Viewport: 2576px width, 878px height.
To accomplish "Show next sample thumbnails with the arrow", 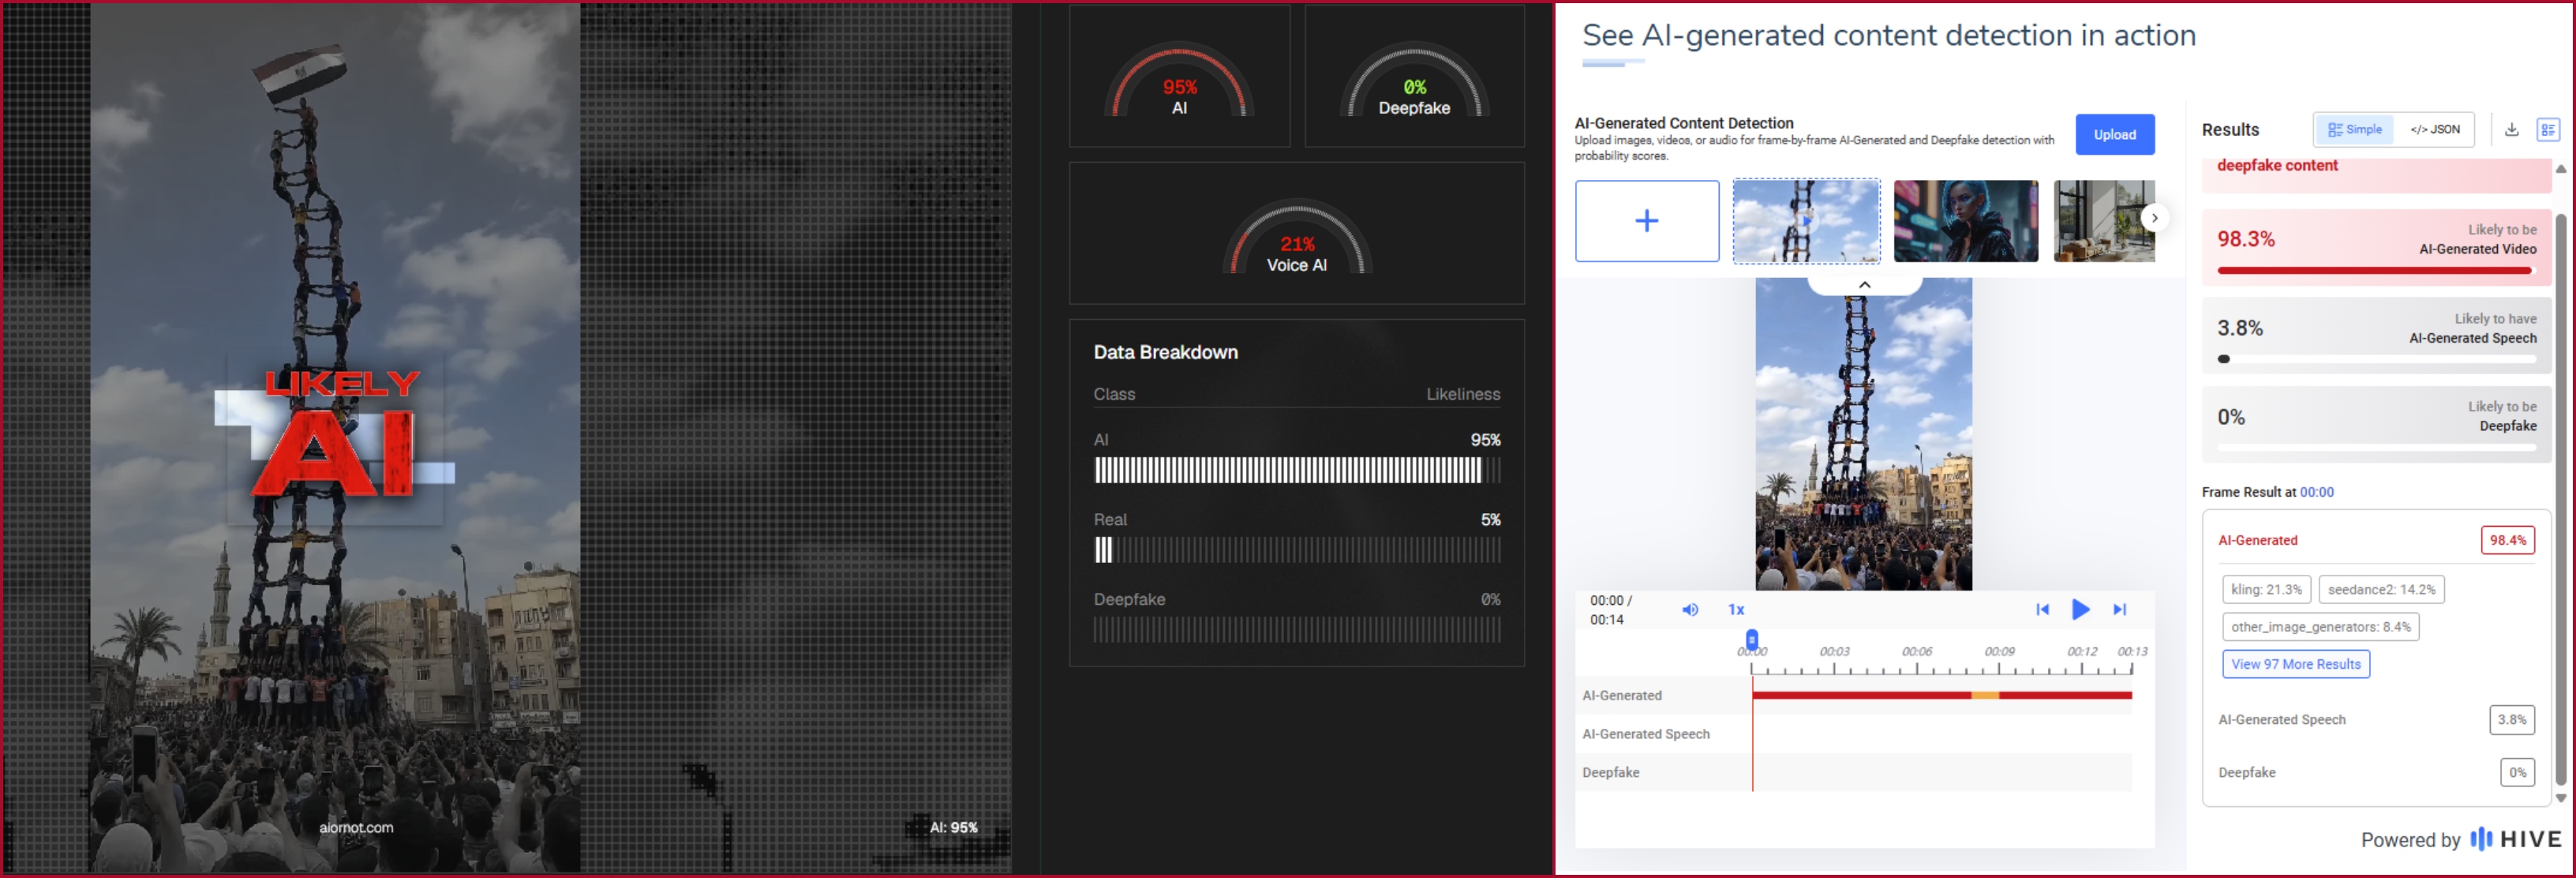I will [2154, 218].
